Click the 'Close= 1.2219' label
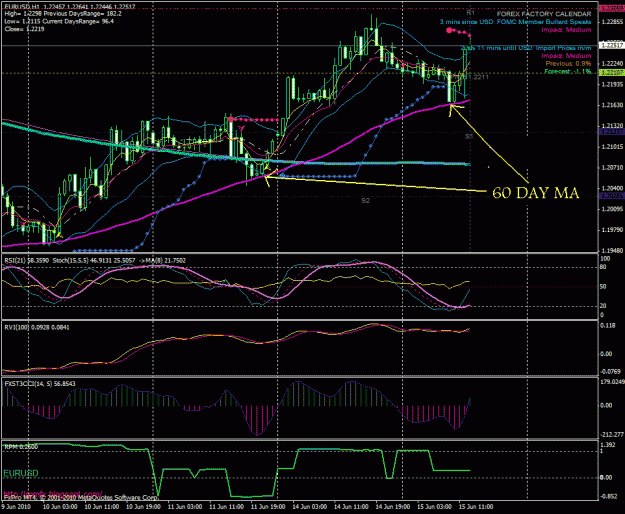625x514 pixels. point(24,29)
